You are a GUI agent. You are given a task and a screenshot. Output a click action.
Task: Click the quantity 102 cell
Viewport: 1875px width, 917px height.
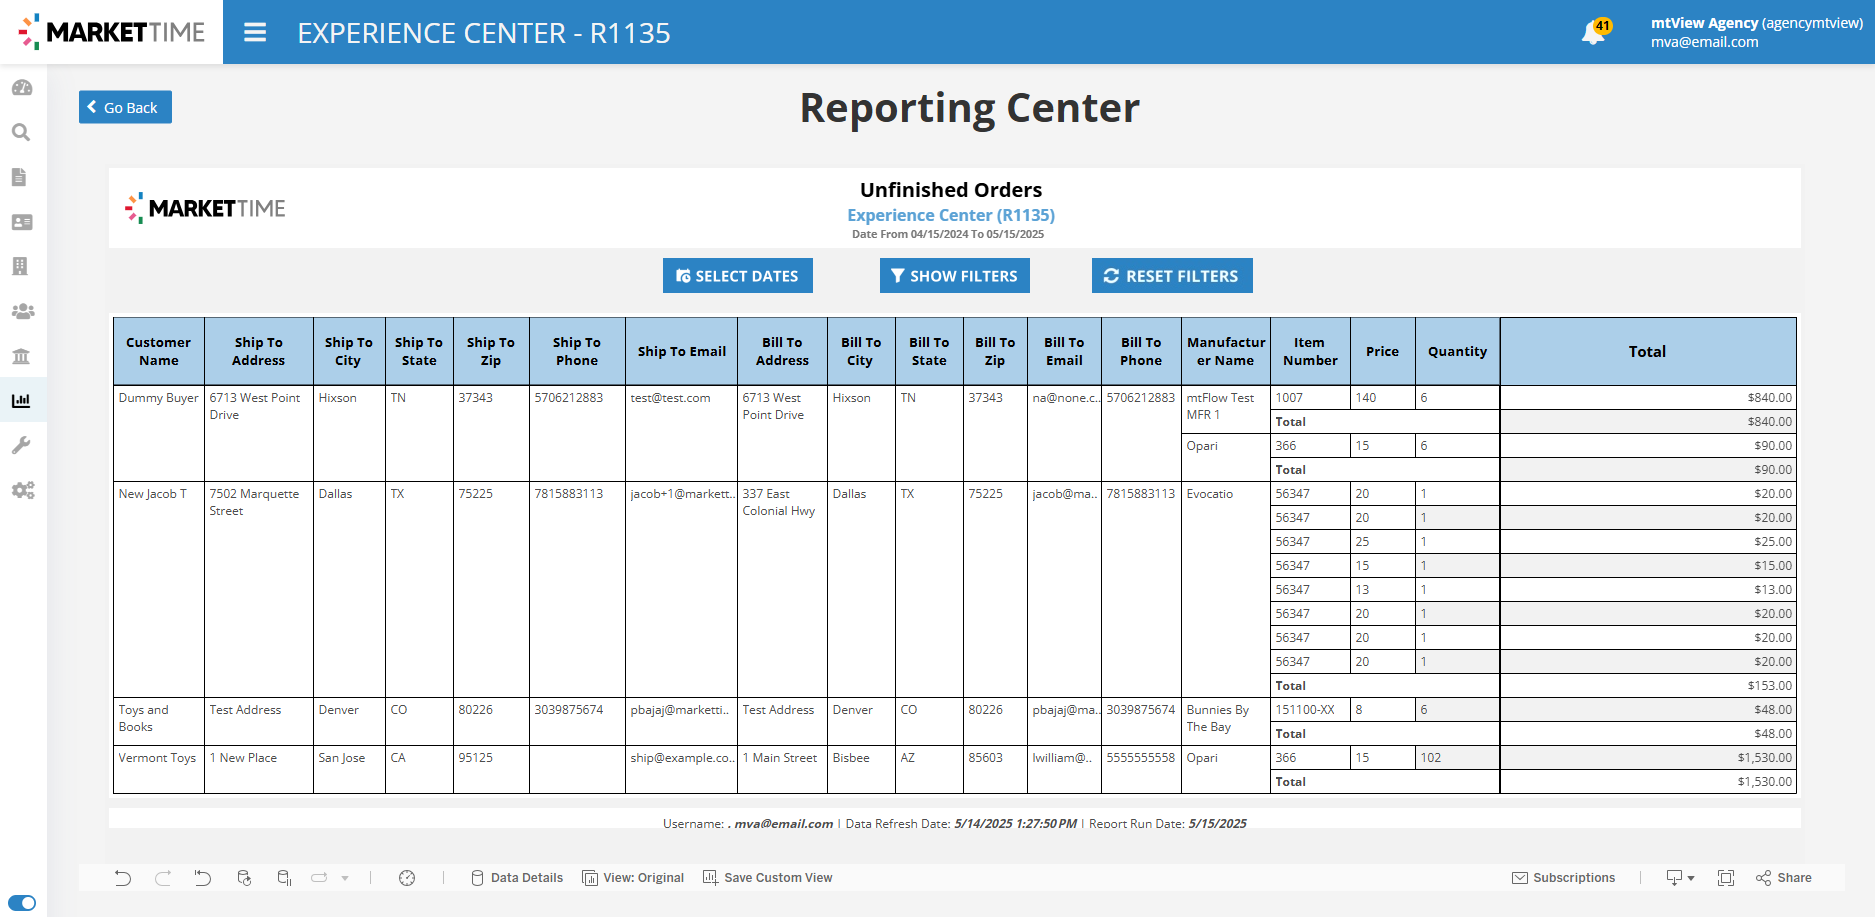1458,757
